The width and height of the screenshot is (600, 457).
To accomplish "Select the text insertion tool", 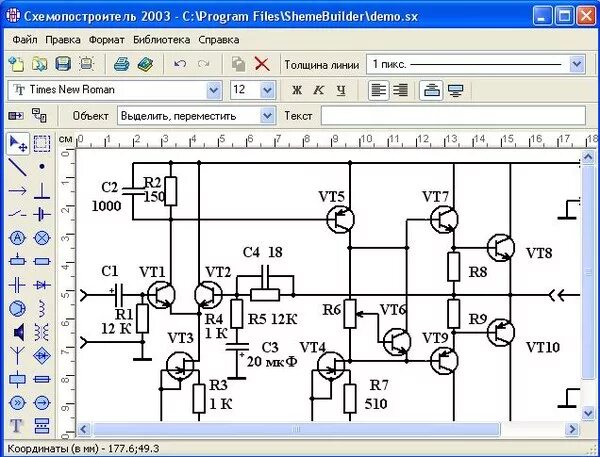I will coord(18,427).
